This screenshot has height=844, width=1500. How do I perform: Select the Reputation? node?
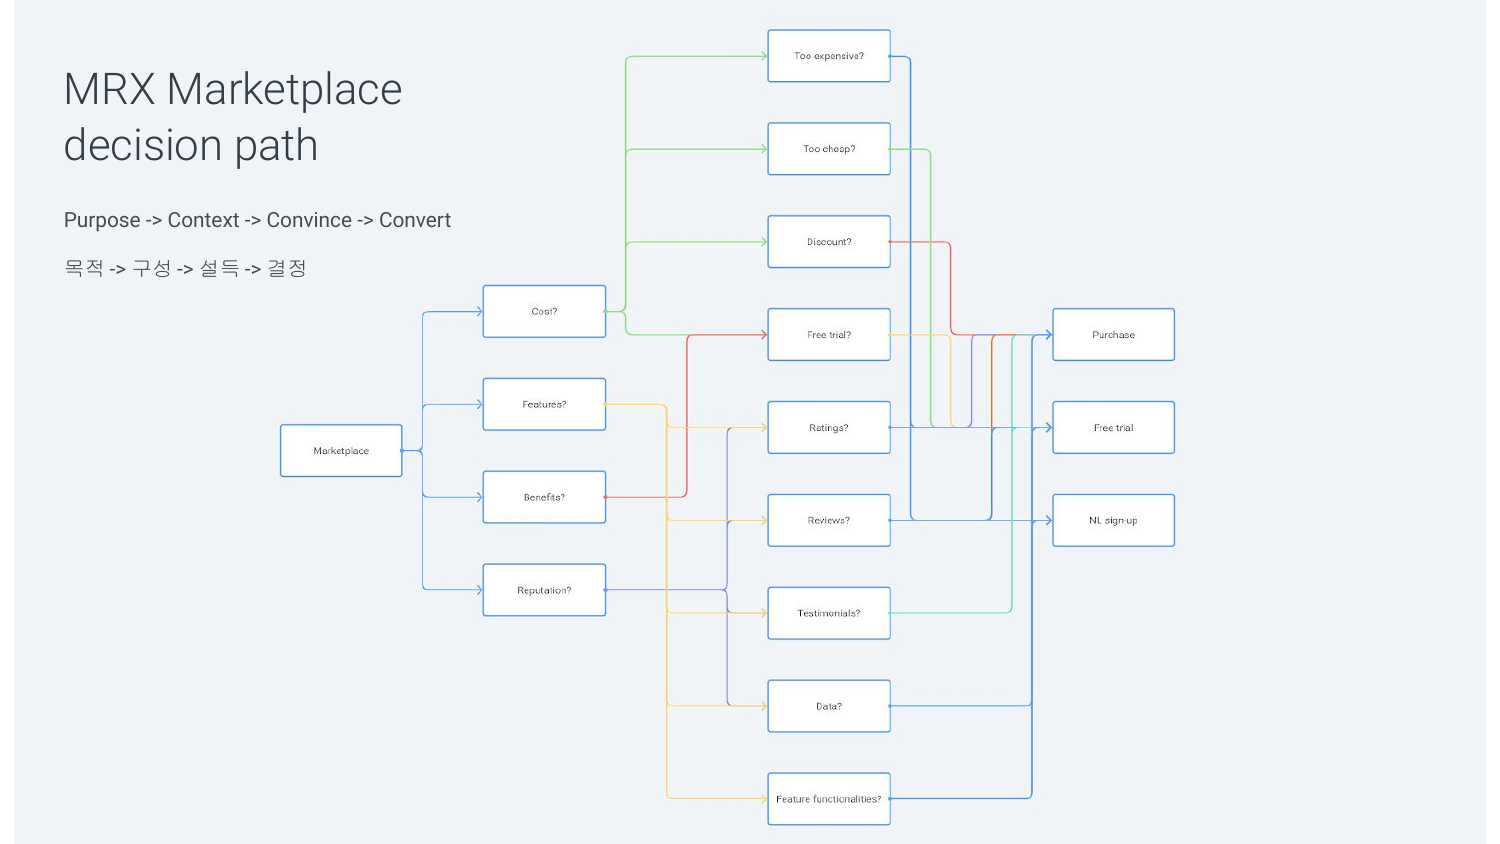544,590
